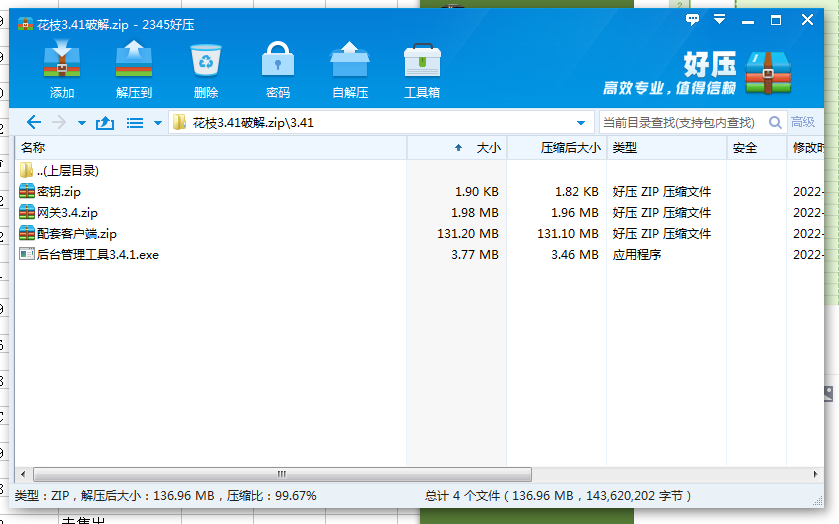839x524 pixels.
Task: Open navigation history dropdown arrow
Action: pos(82,123)
